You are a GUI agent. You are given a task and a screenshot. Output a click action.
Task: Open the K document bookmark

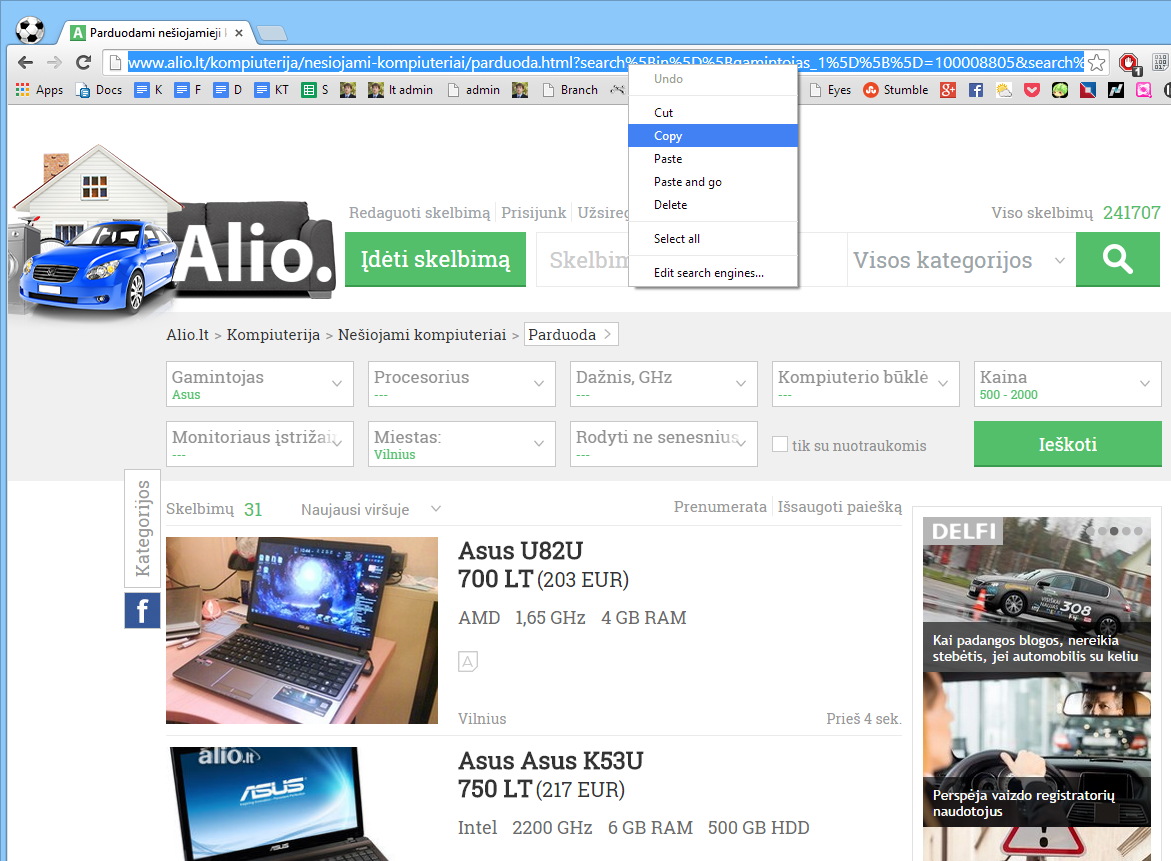(x=149, y=90)
